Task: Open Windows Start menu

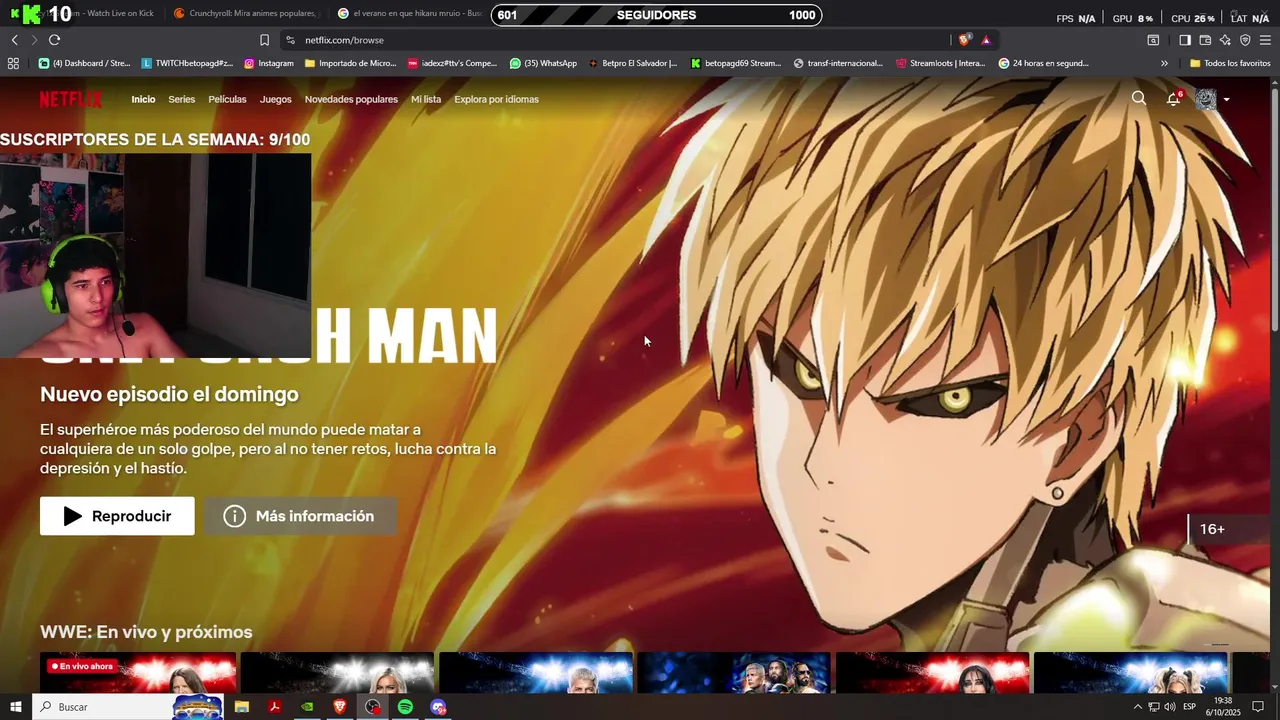Action: 15,707
